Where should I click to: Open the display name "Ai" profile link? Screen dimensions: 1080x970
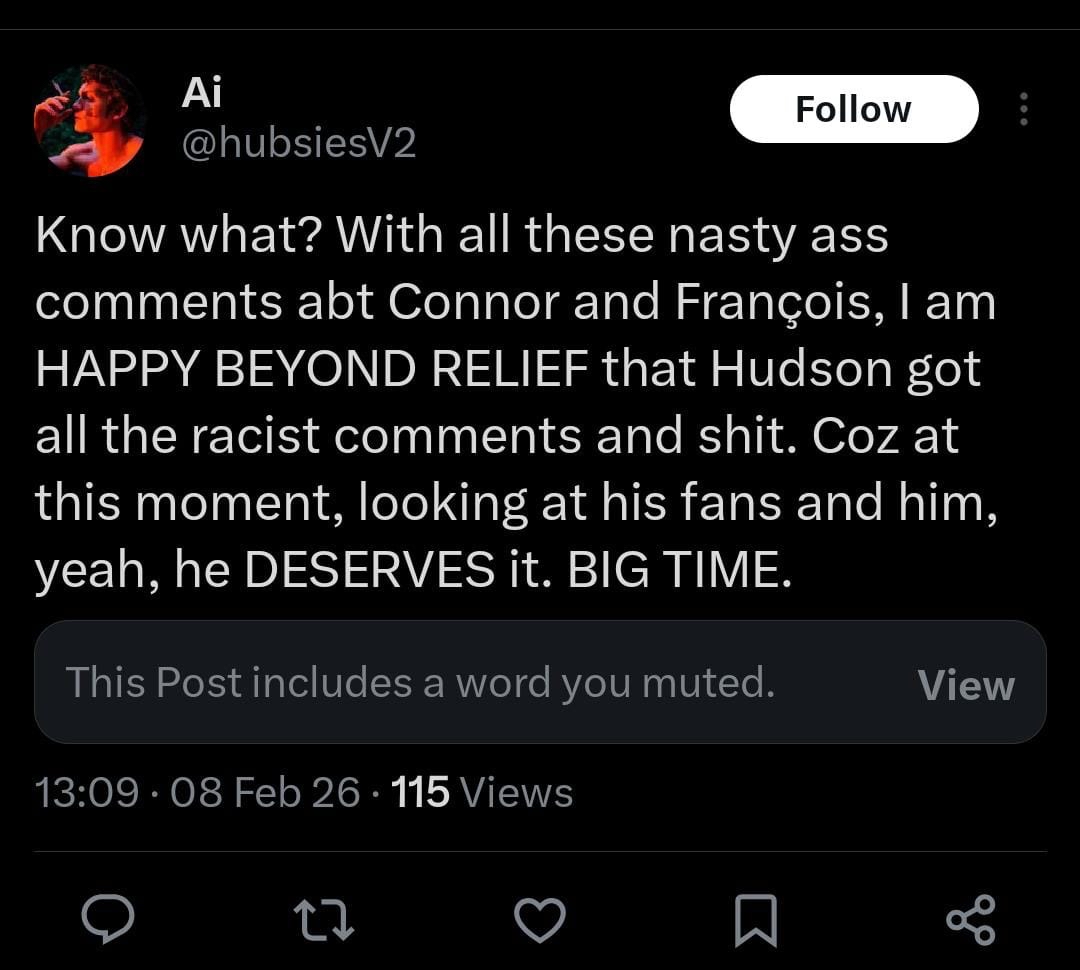pos(202,93)
